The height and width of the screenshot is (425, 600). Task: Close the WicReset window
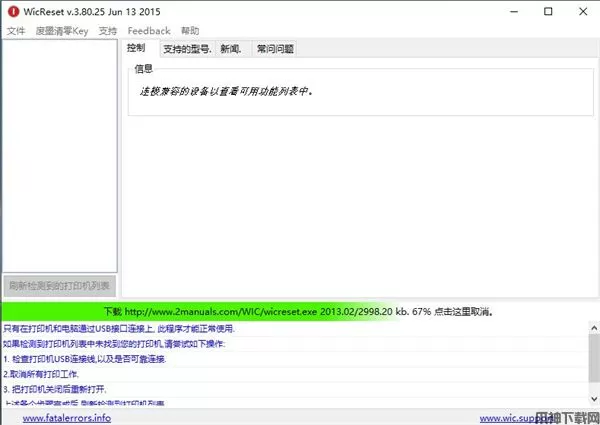(x=583, y=11)
